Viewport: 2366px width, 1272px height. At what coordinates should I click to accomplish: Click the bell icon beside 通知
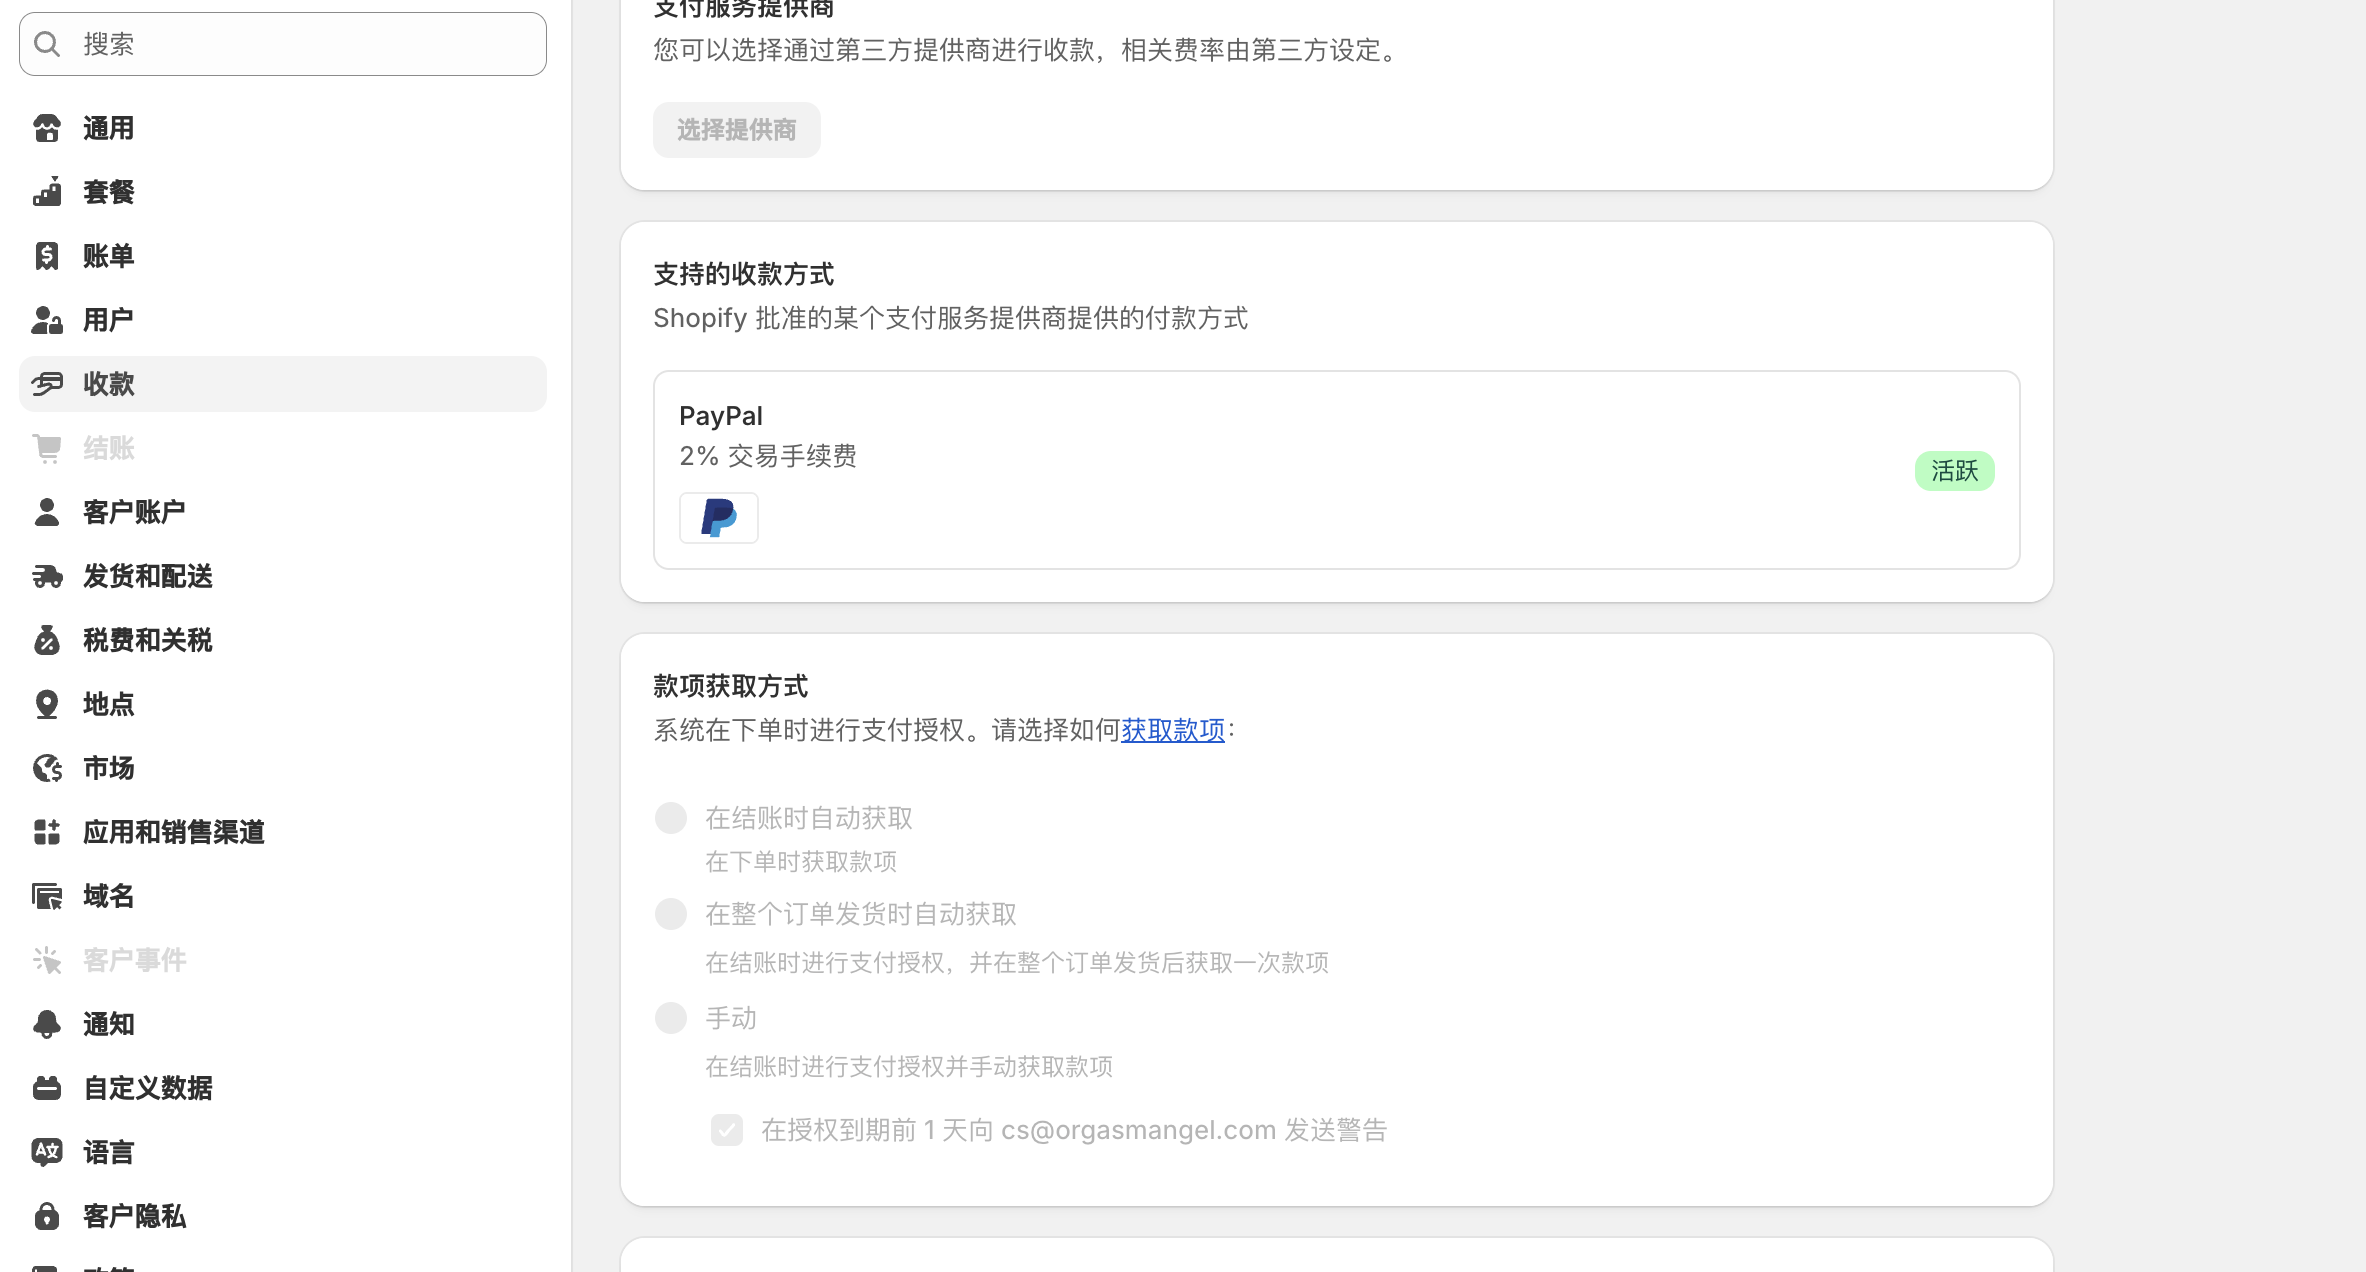point(47,1024)
